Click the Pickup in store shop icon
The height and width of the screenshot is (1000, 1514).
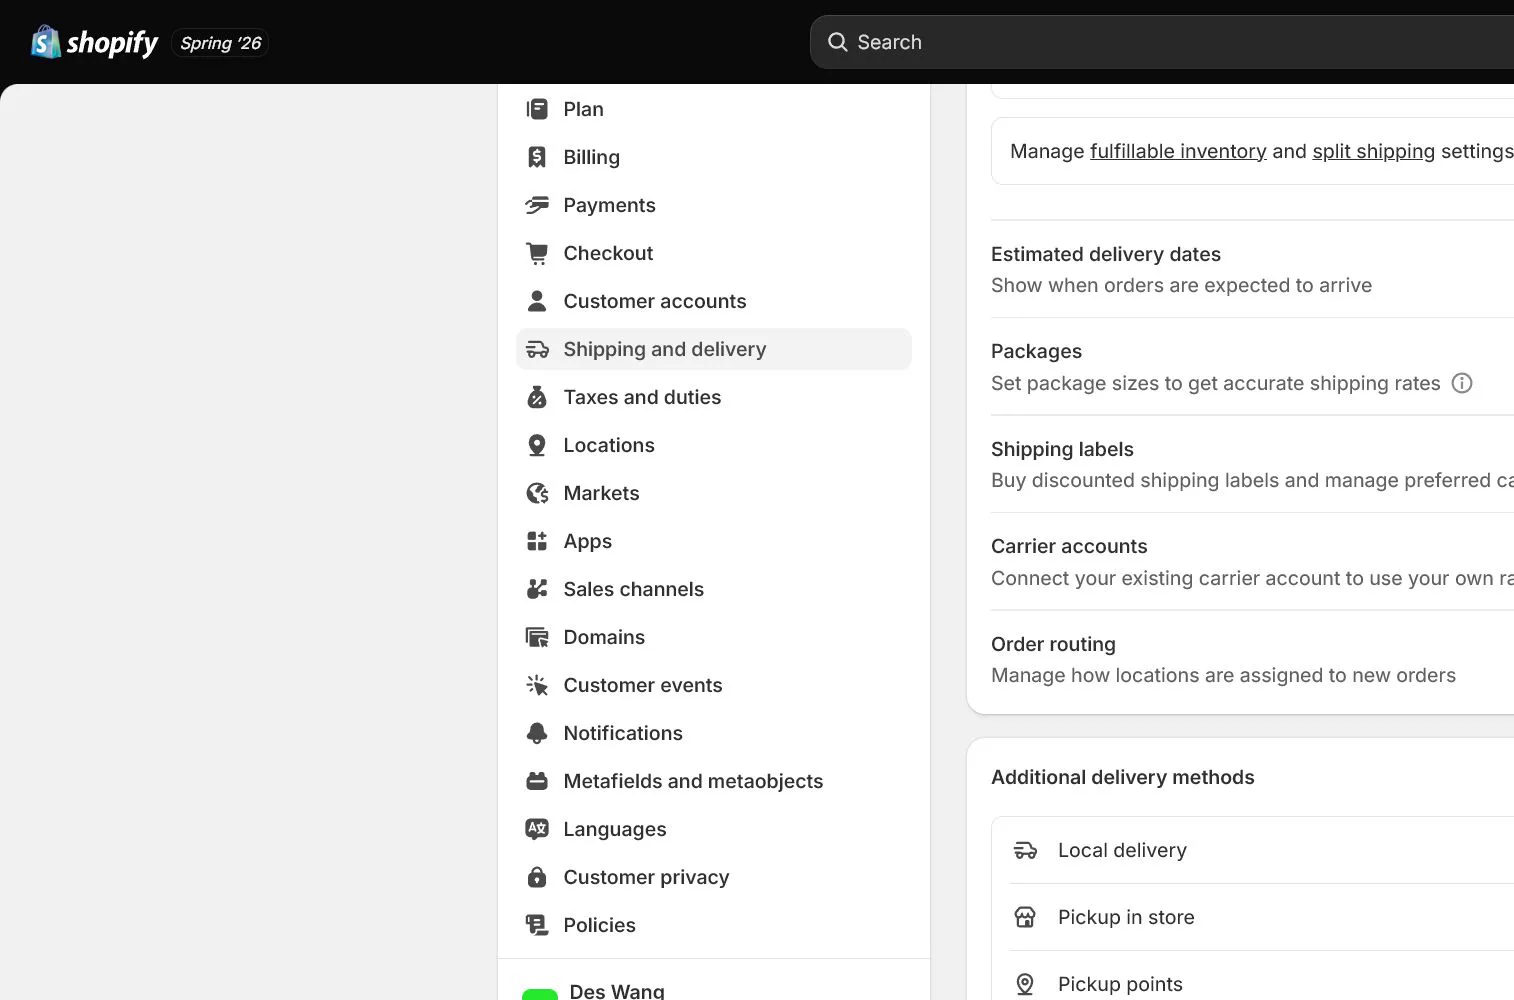pyautogui.click(x=1025, y=917)
